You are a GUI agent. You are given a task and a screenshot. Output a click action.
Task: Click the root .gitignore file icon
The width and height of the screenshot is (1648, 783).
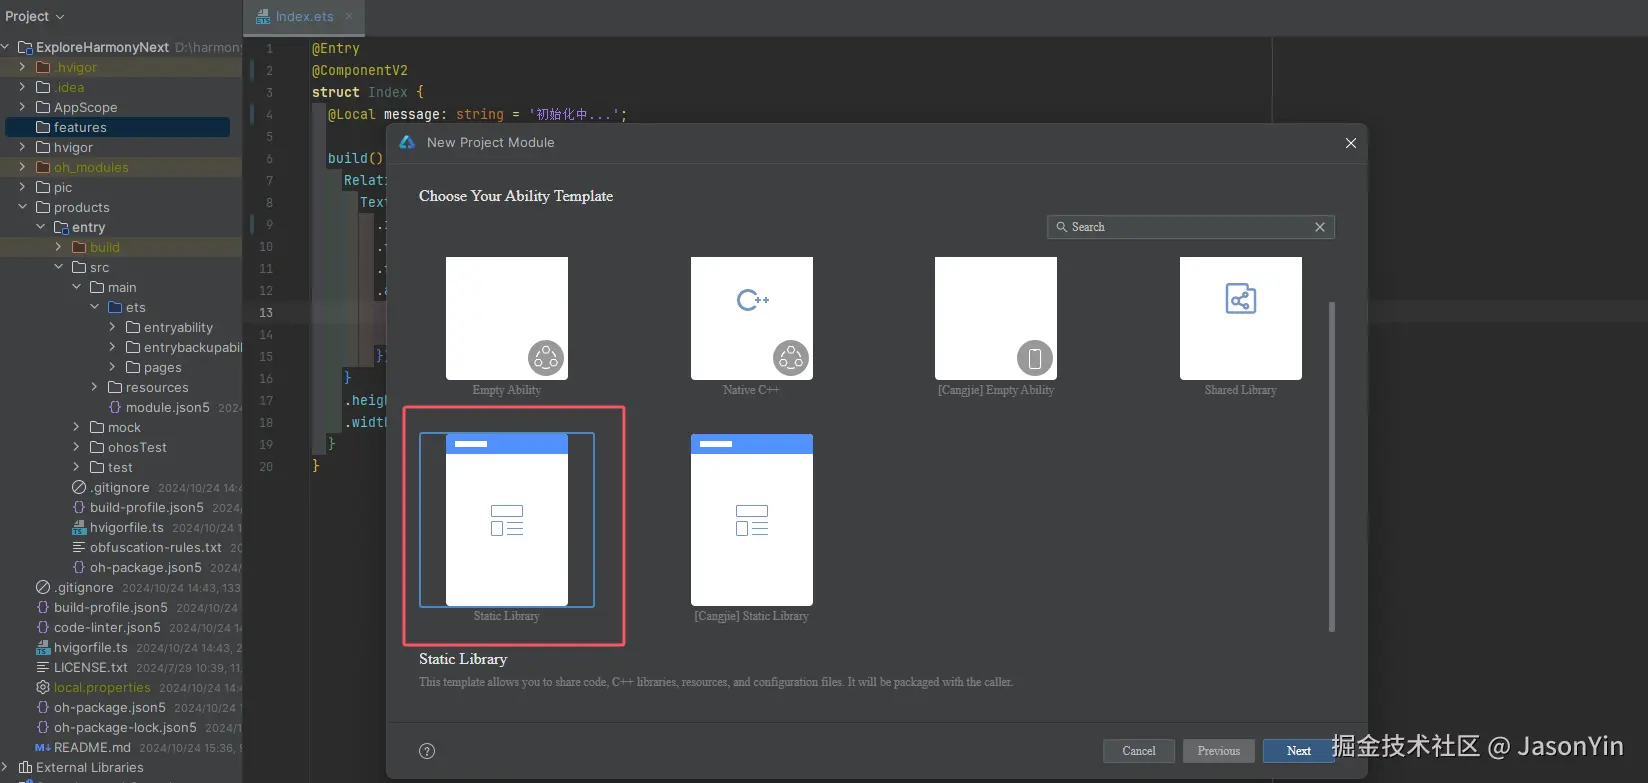pos(43,587)
